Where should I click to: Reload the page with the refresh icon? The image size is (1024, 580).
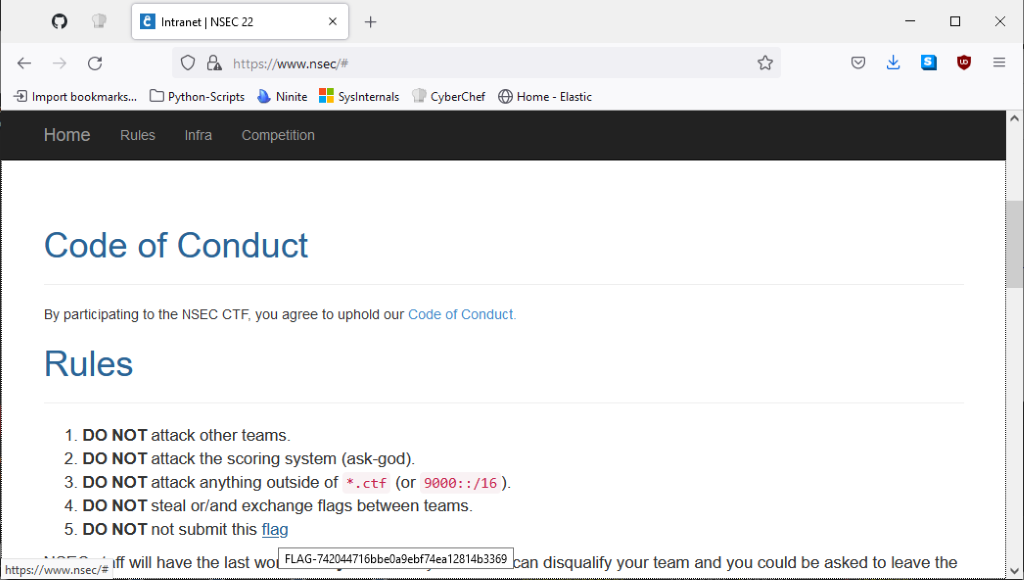pyautogui.click(x=95, y=63)
